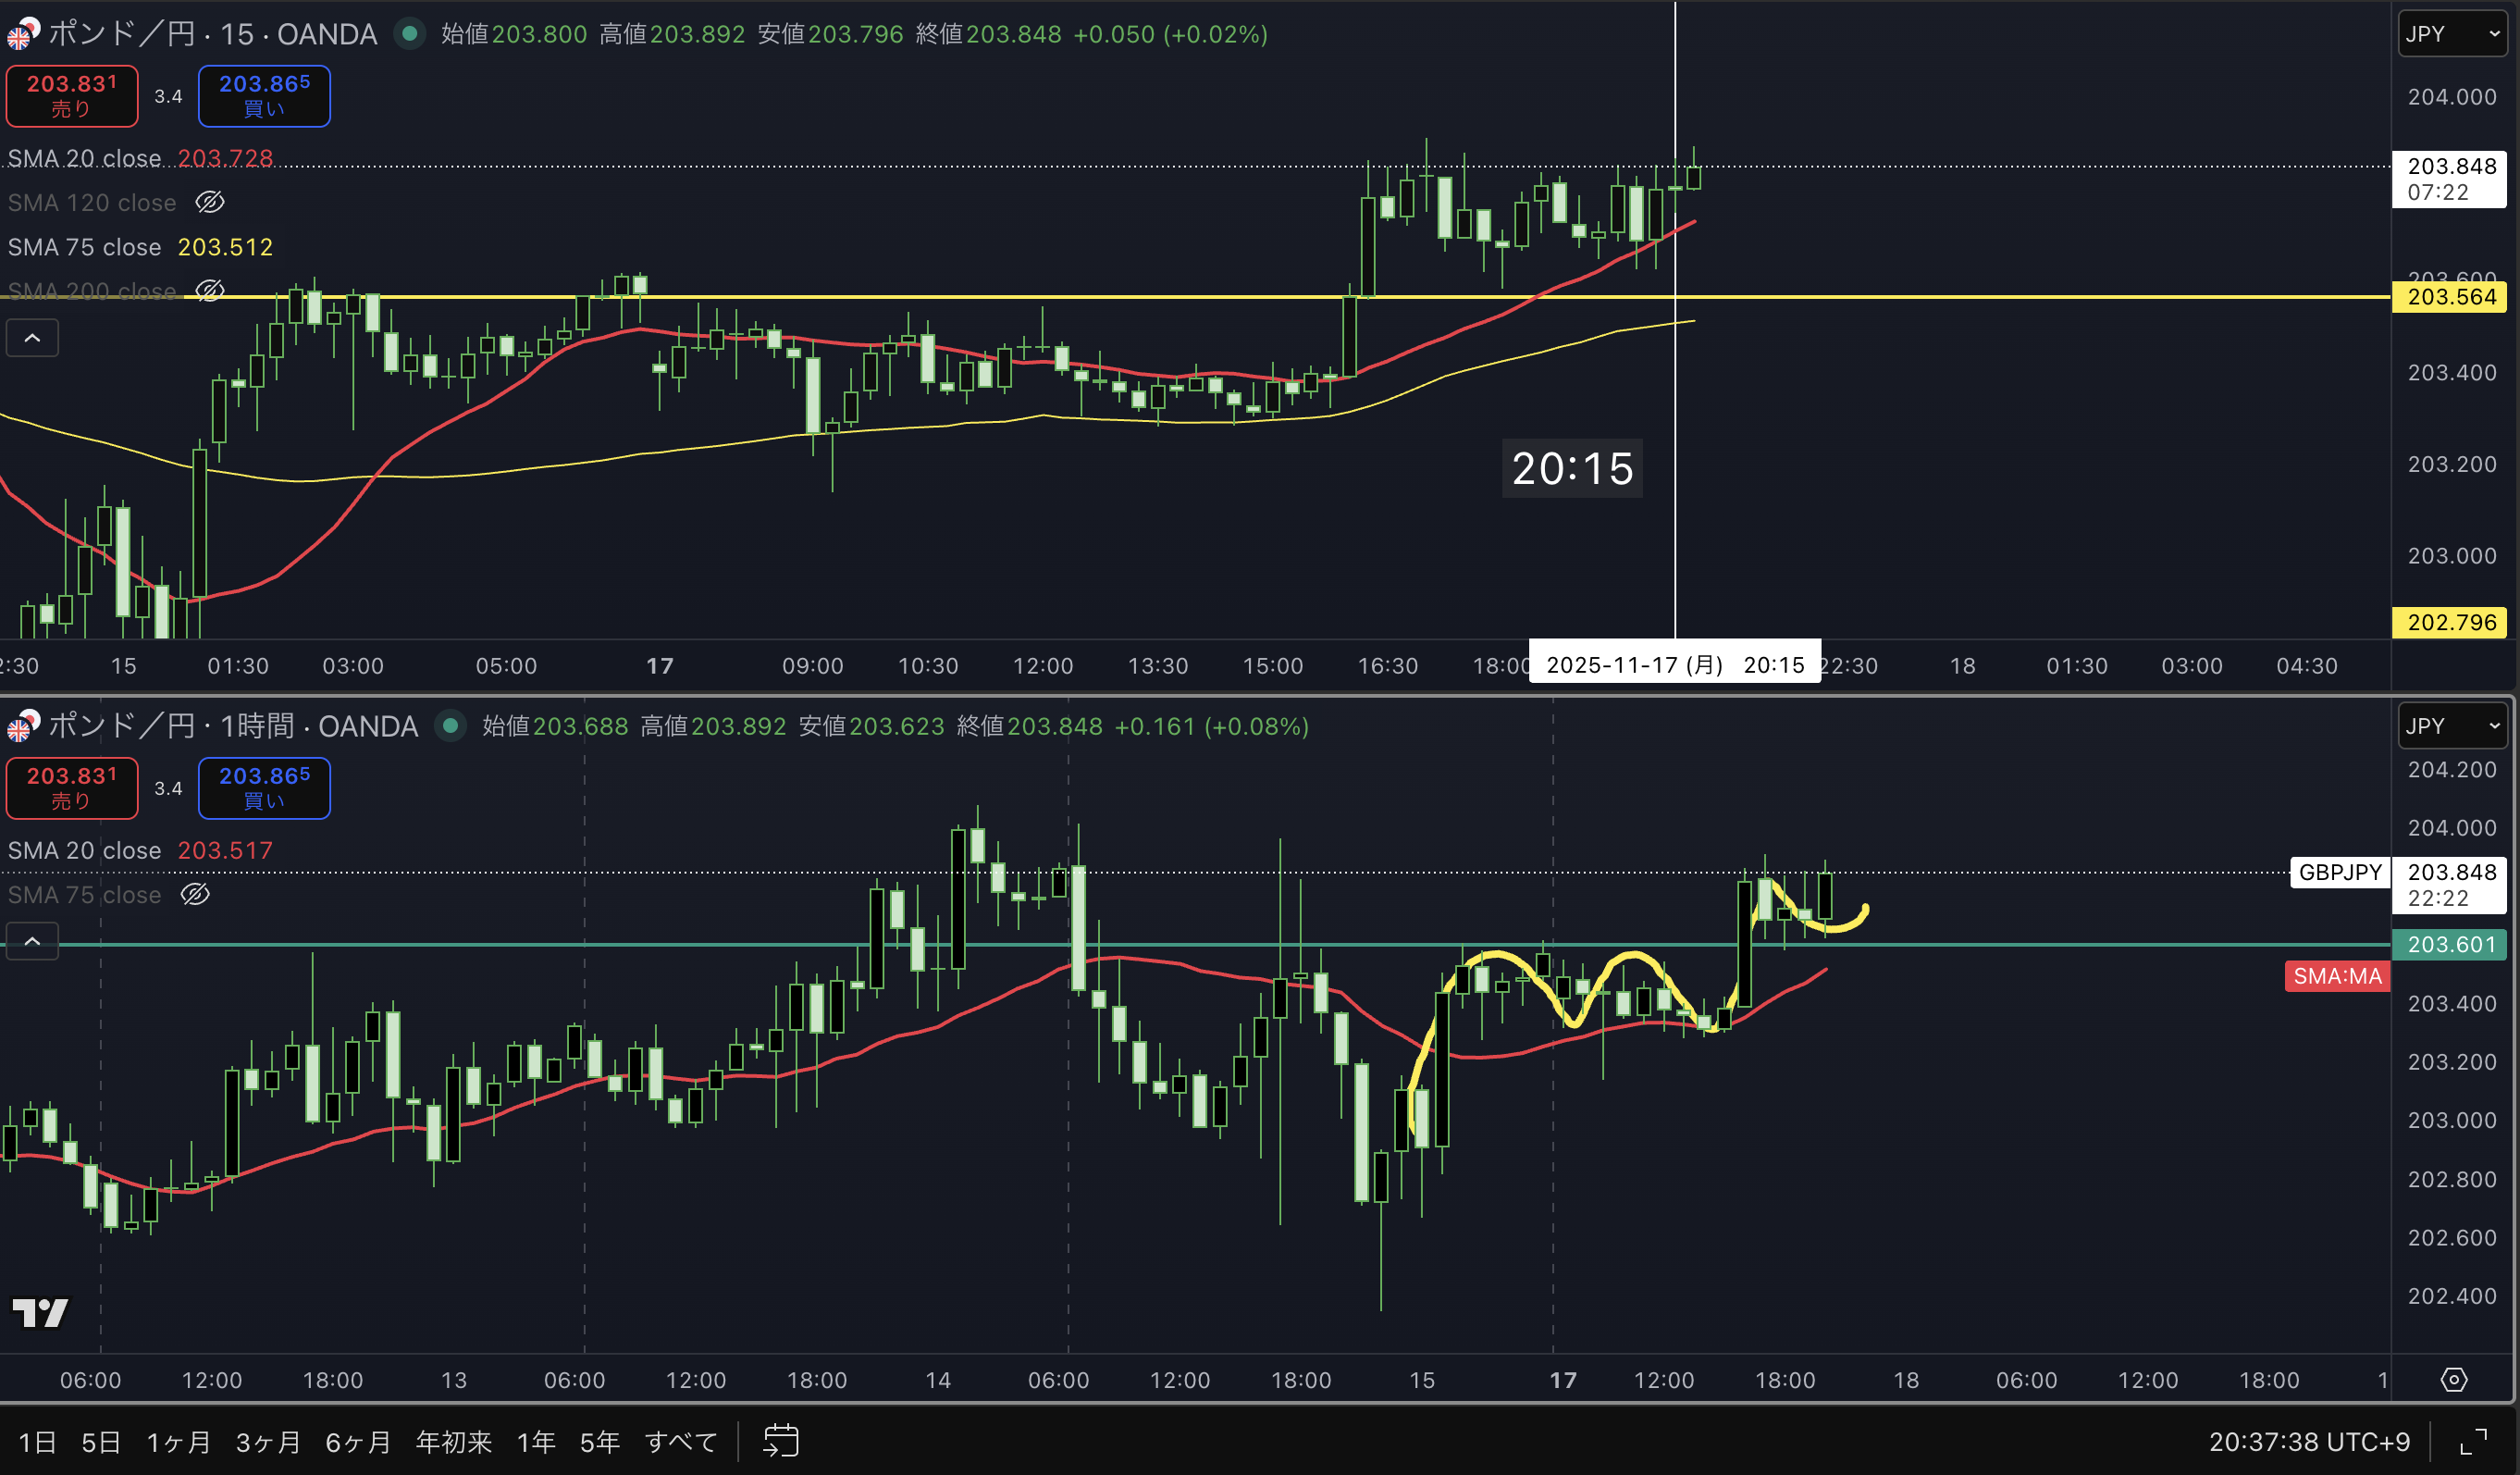The height and width of the screenshot is (1475, 2520).
Task: Open chart settings gear icon on time axis
Action: point(2453,1380)
